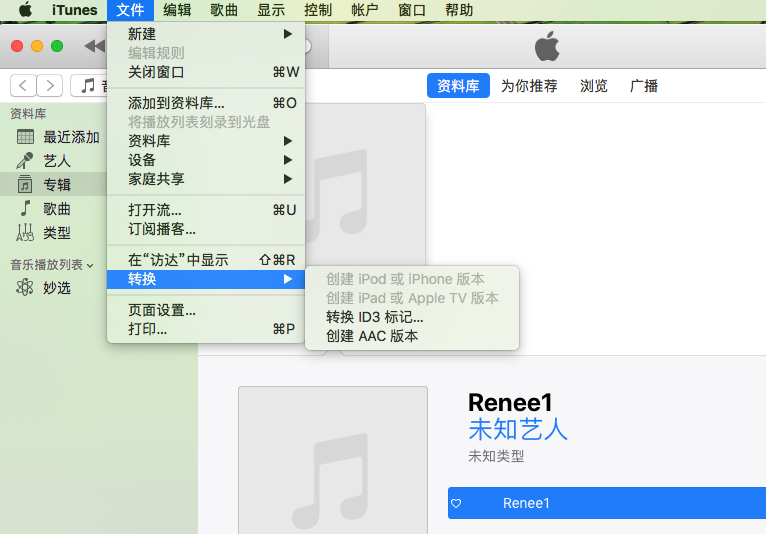This screenshot has width=766, height=534.
Task: Click the Renee1 album title
Action: click(x=510, y=403)
